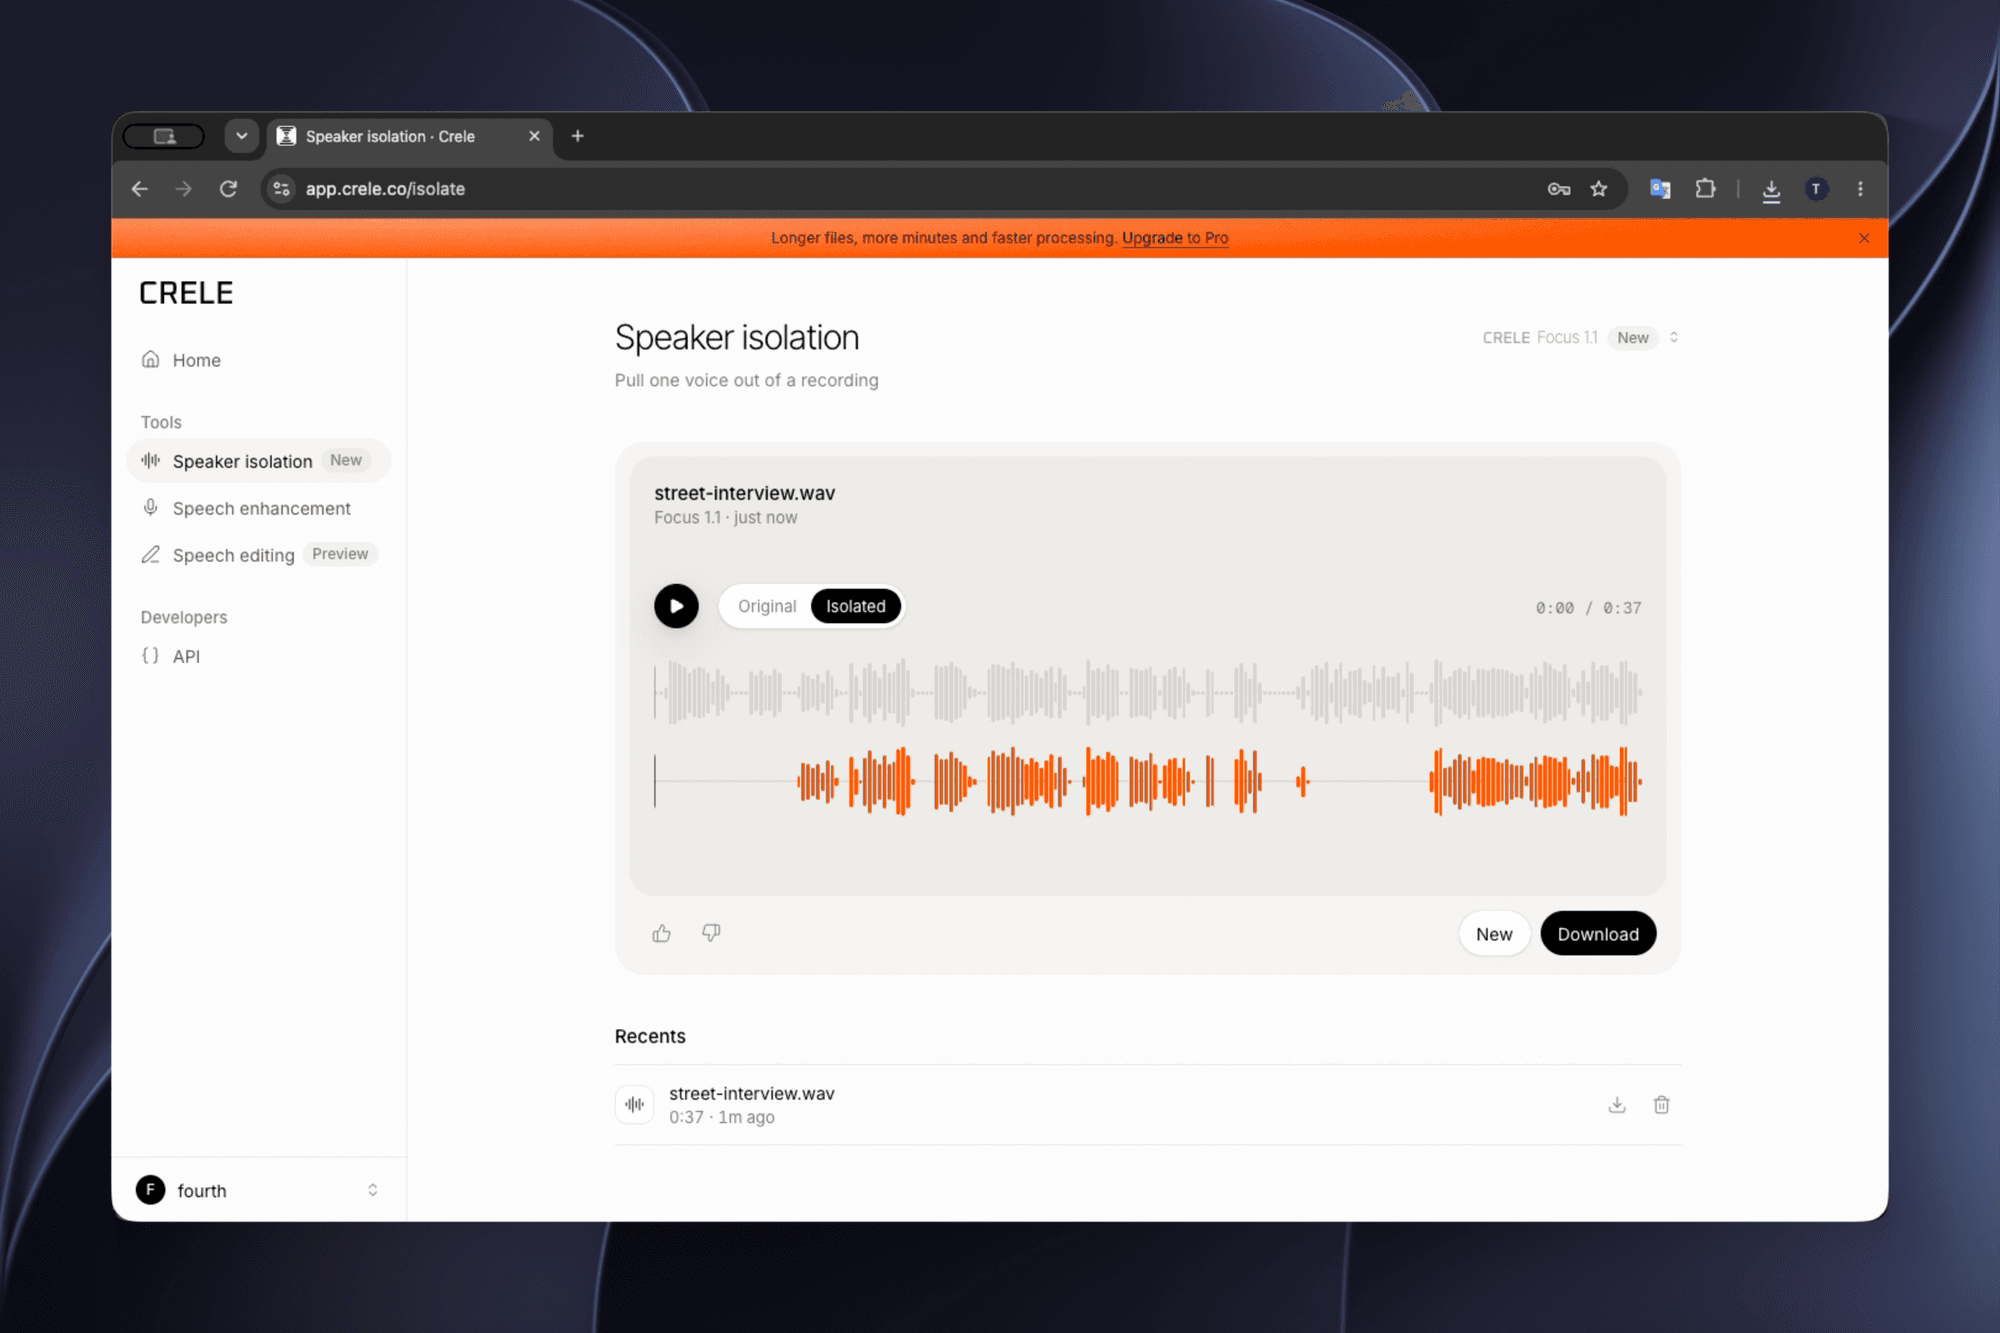Open Speech enhancement tool
This screenshot has width=2000, height=1333.
(259, 508)
